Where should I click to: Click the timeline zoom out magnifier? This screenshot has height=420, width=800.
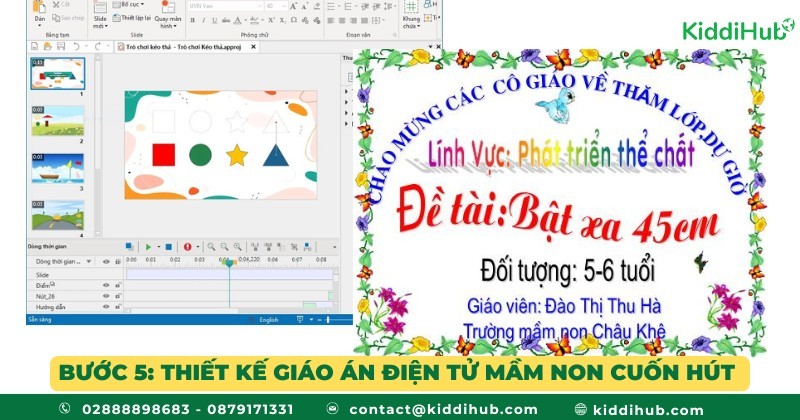(224, 247)
